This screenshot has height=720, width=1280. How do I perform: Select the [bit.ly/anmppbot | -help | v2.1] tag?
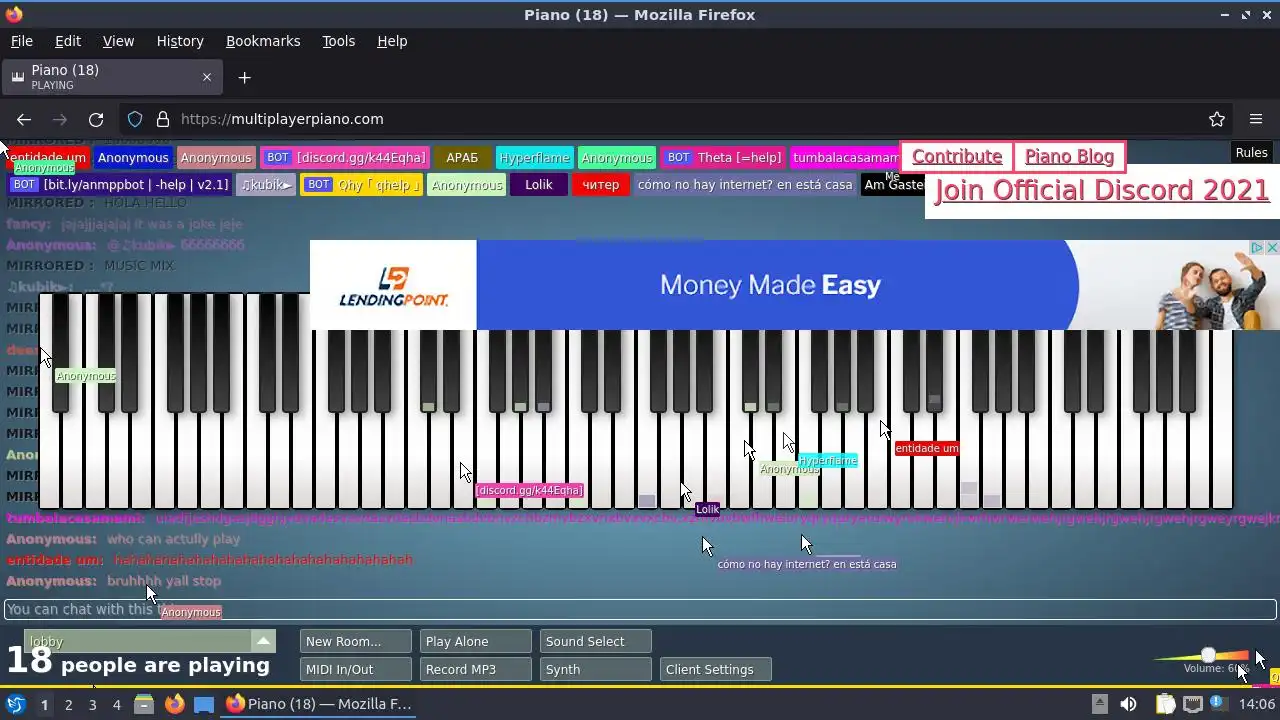pyautogui.click(x=120, y=185)
